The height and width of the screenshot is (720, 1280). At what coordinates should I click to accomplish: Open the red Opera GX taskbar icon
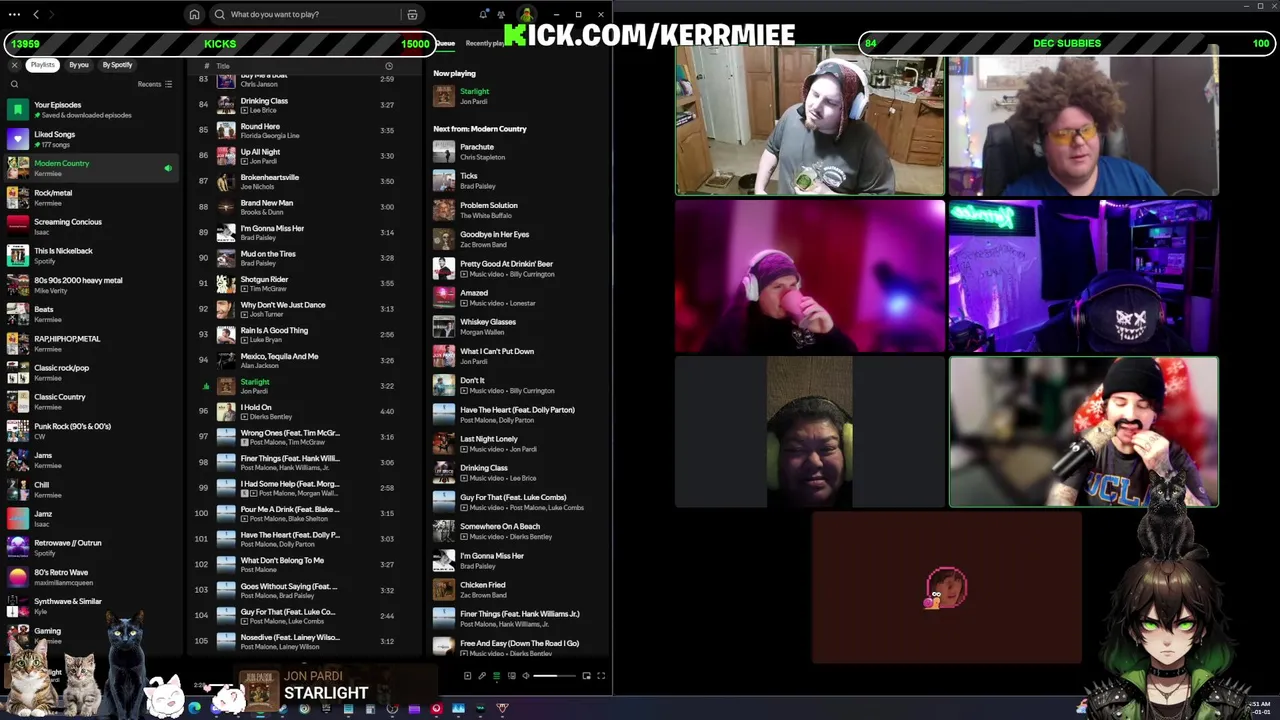tap(436, 709)
